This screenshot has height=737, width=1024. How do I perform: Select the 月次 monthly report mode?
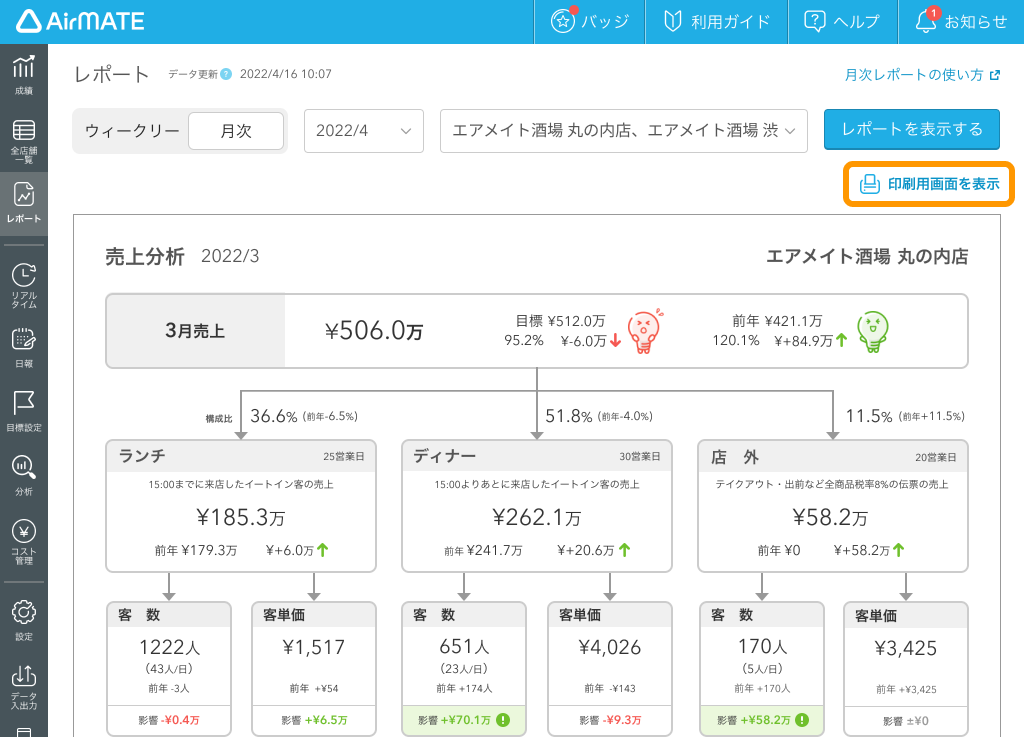pyautogui.click(x=236, y=130)
